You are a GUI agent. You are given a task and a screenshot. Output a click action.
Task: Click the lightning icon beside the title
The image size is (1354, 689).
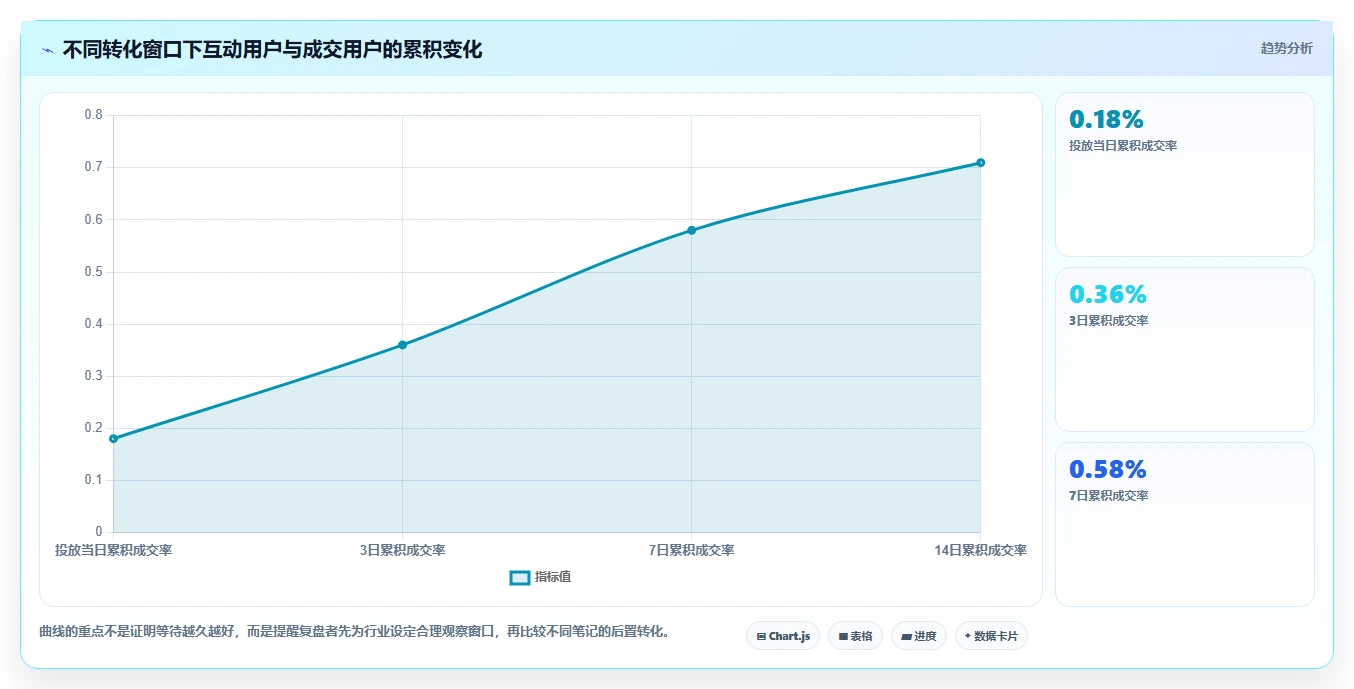click(48, 49)
